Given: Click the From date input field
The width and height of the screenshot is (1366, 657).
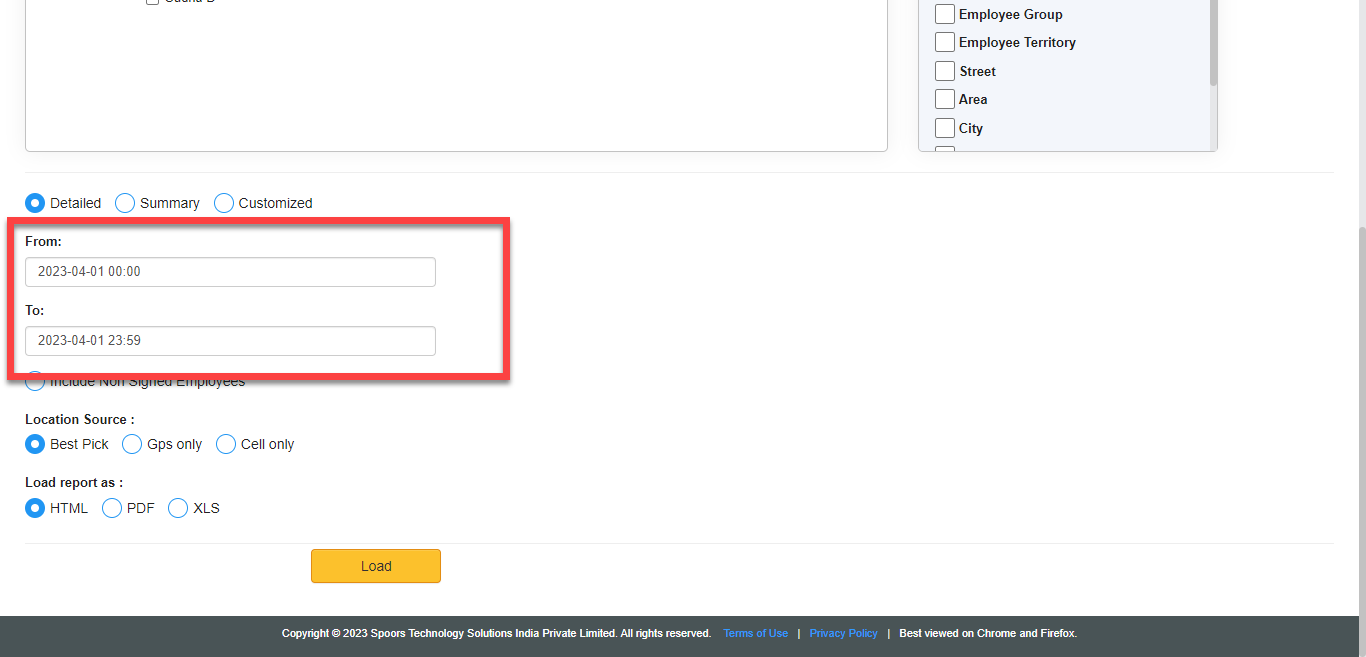Looking at the screenshot, I should [x=230, y=272].
